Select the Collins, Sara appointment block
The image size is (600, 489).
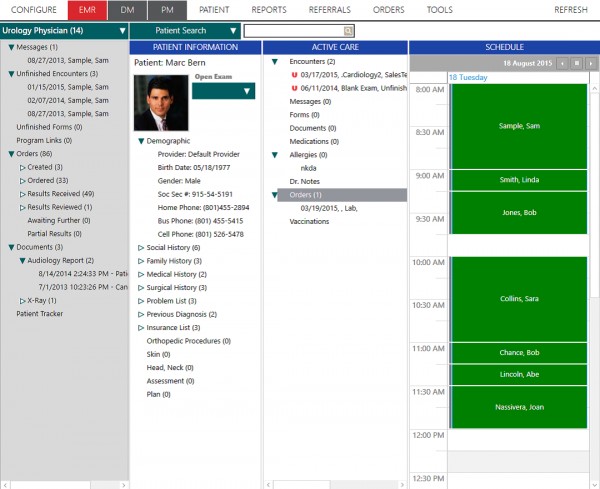(x=518, y=299)
